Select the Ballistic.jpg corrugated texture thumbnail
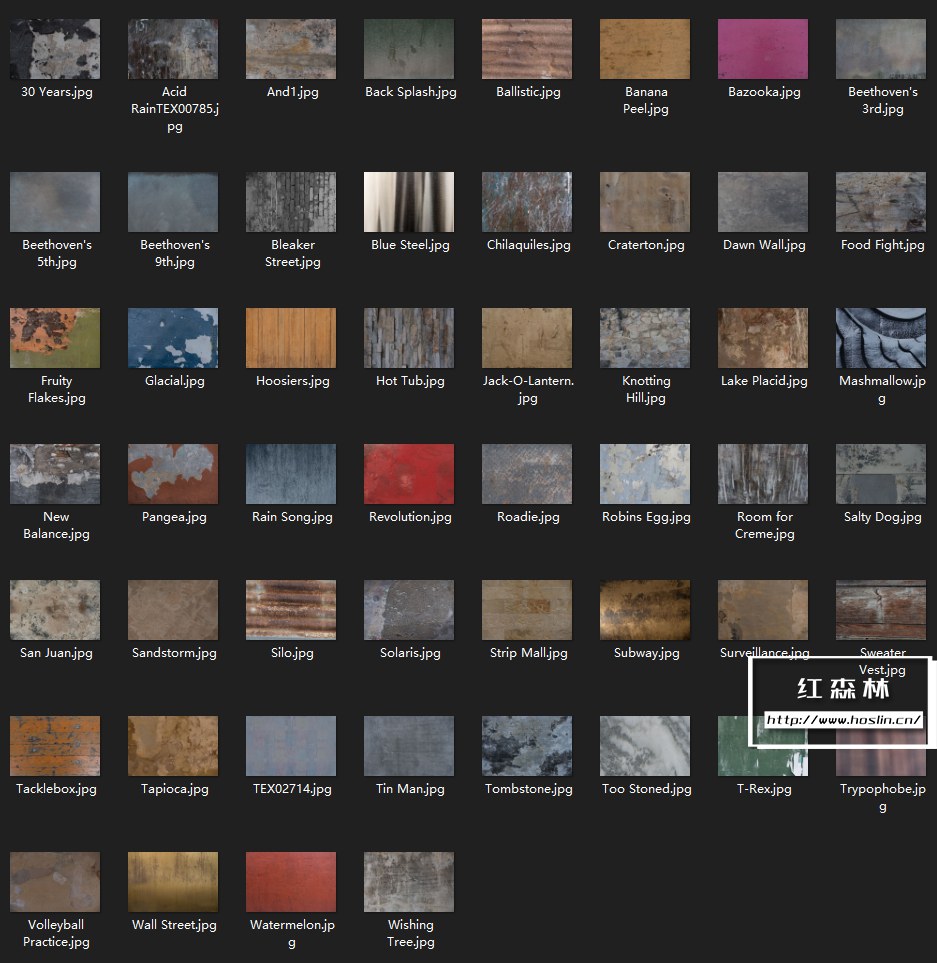This screenshot has width=937, height=963. (527, 49)
